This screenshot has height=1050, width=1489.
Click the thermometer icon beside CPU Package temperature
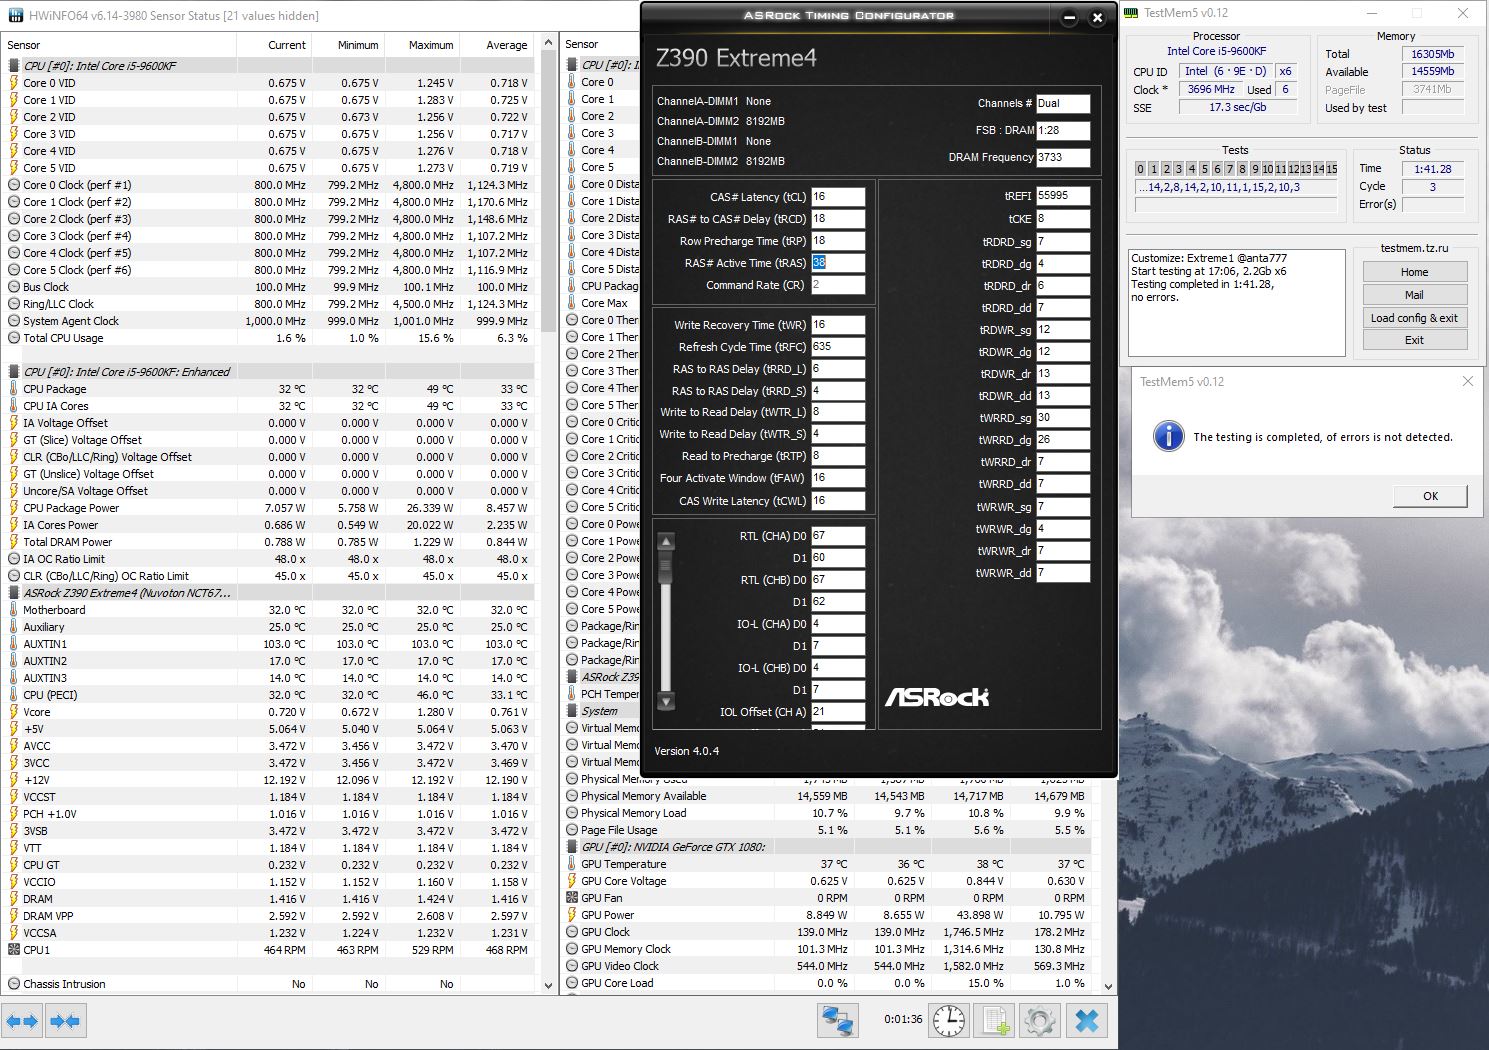14,389
